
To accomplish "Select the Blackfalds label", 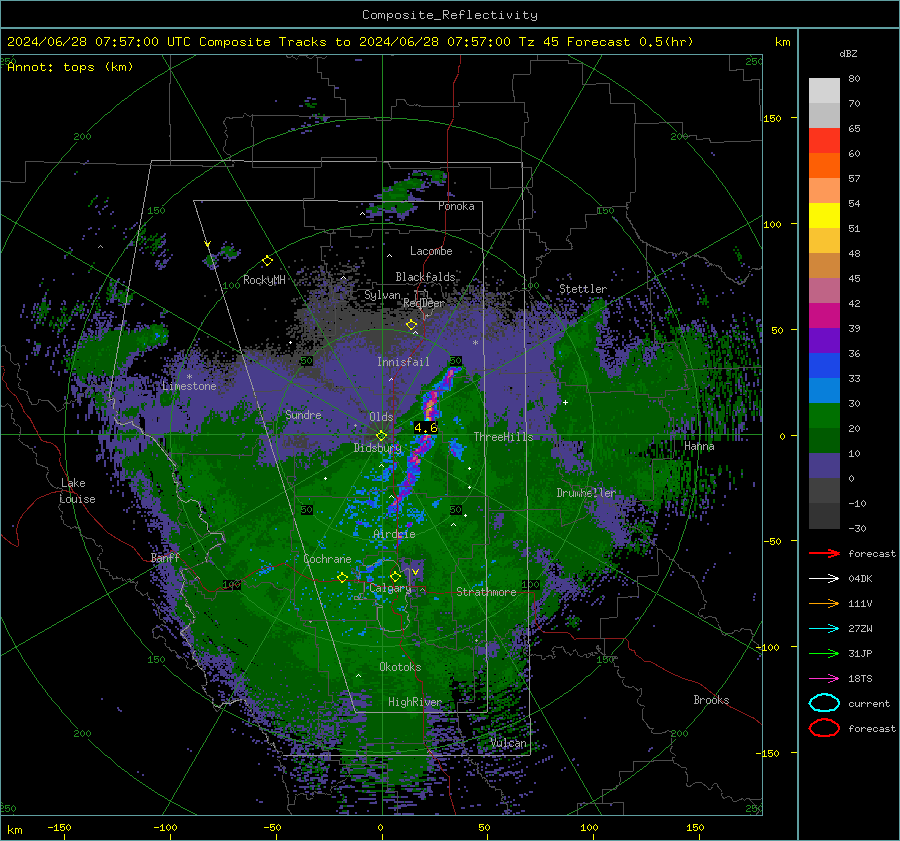I will [x=425, y=277].
